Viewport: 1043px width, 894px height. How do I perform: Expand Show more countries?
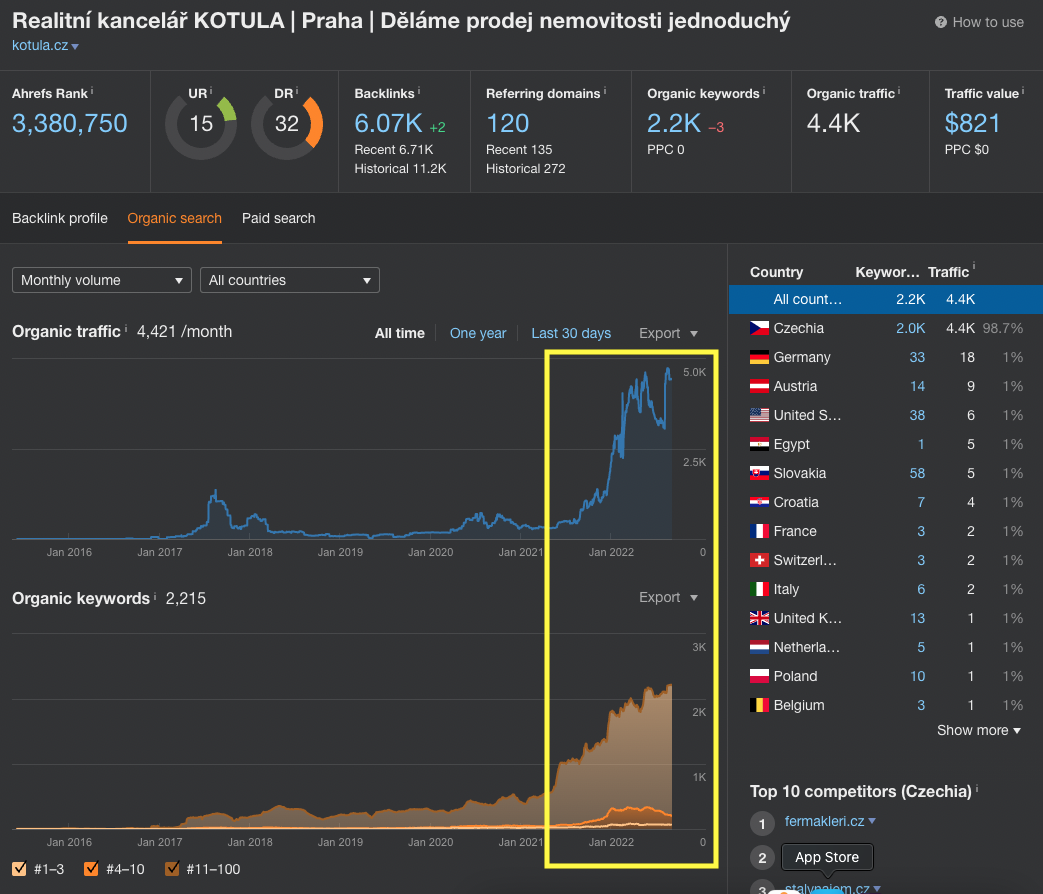point(978,730)
